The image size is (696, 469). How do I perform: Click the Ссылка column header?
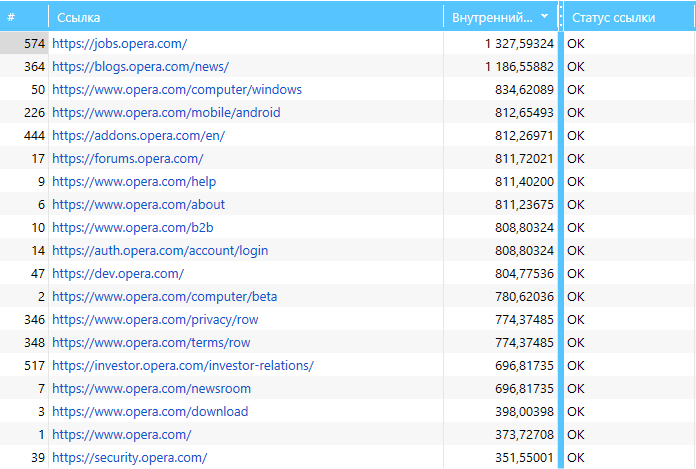click(246, 17)
